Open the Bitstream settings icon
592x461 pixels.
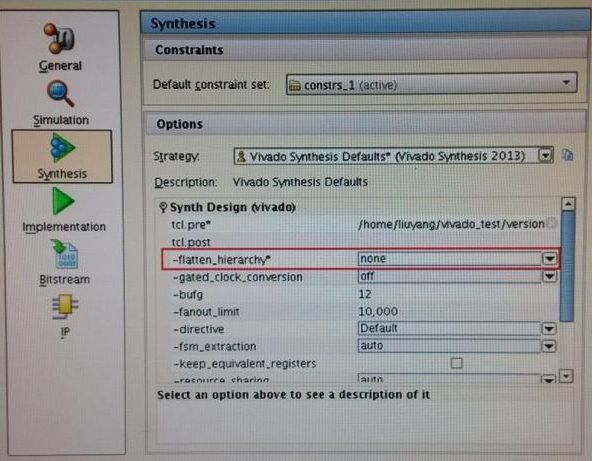pyautogui.click(x=65, y=254)
